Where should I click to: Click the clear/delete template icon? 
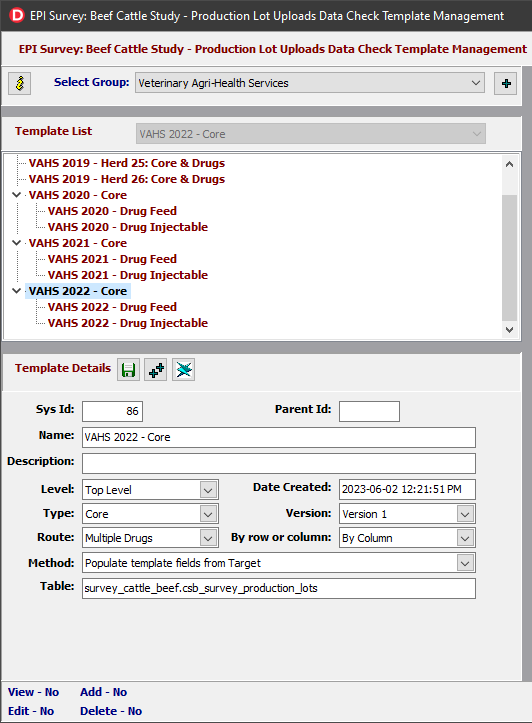pyautogui.click(x=183, y=370)
